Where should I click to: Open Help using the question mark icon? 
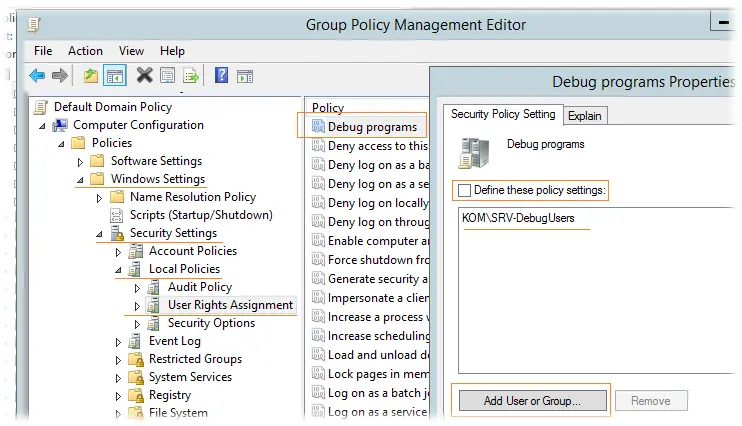(221, 75)
